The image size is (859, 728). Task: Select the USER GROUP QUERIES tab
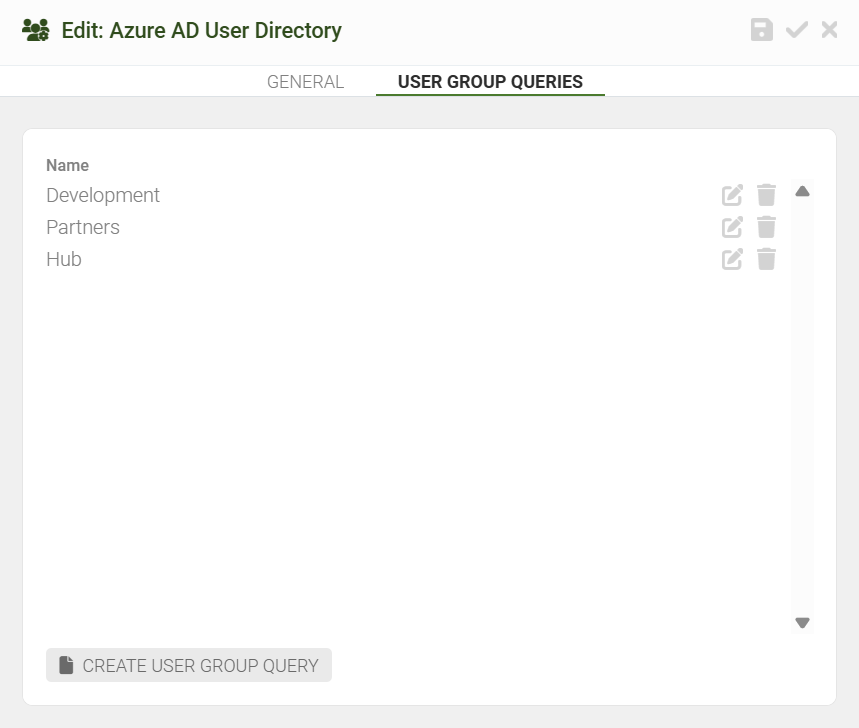490,82
